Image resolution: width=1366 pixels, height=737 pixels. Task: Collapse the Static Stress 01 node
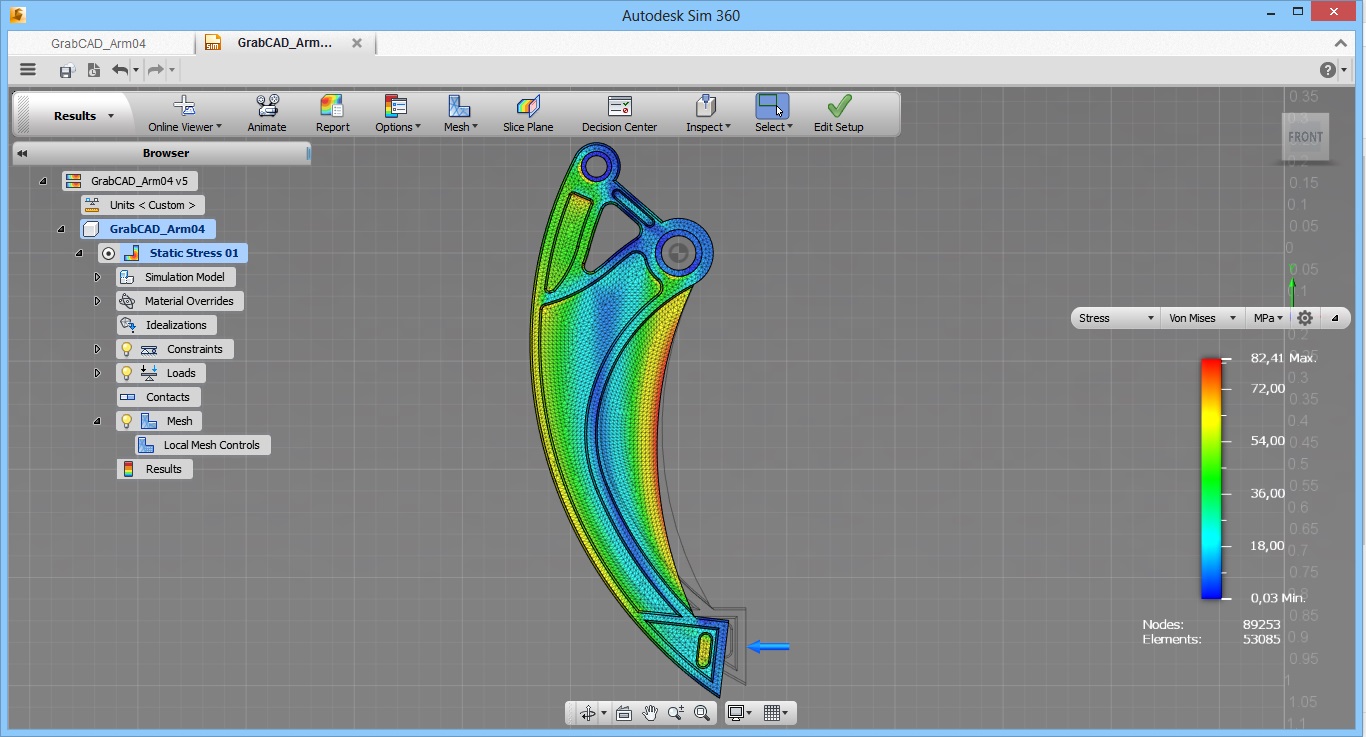pyautogui.click(x=79, y=253)
